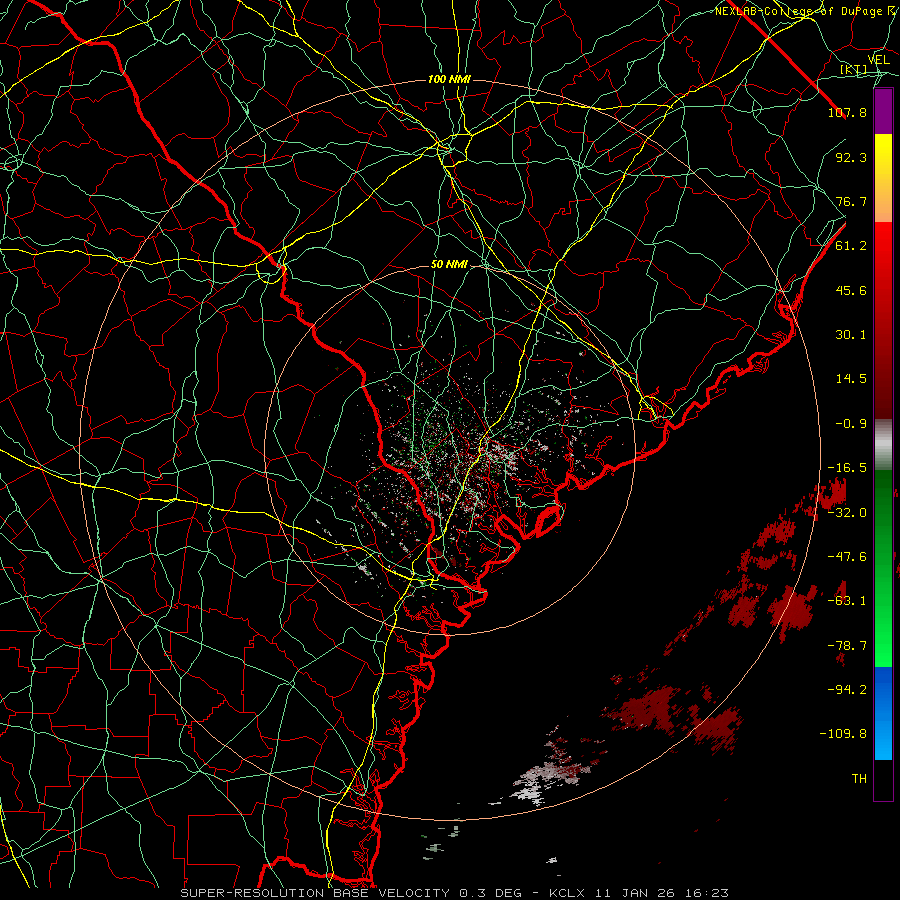Screen dimensions: 900x900
Task: Click the 16:23 timestamp in the caption
Action: point(709,893)
